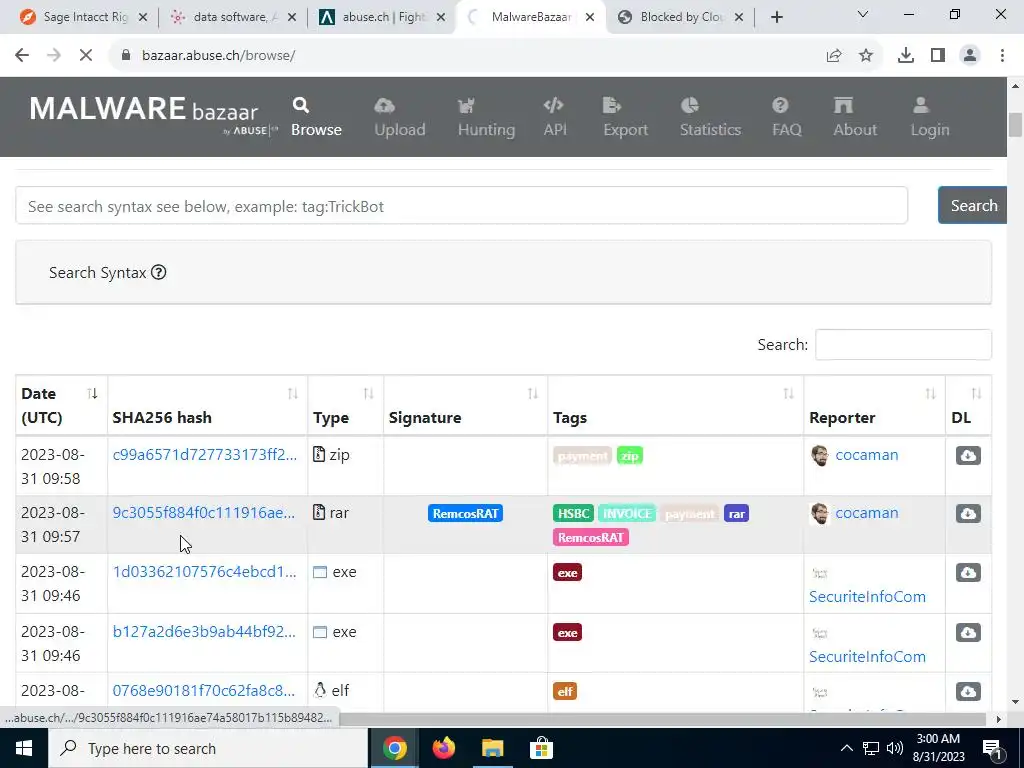Click the Search Syntax help icon
This screenshot has width=1024, height=768.
click(159, 272)
